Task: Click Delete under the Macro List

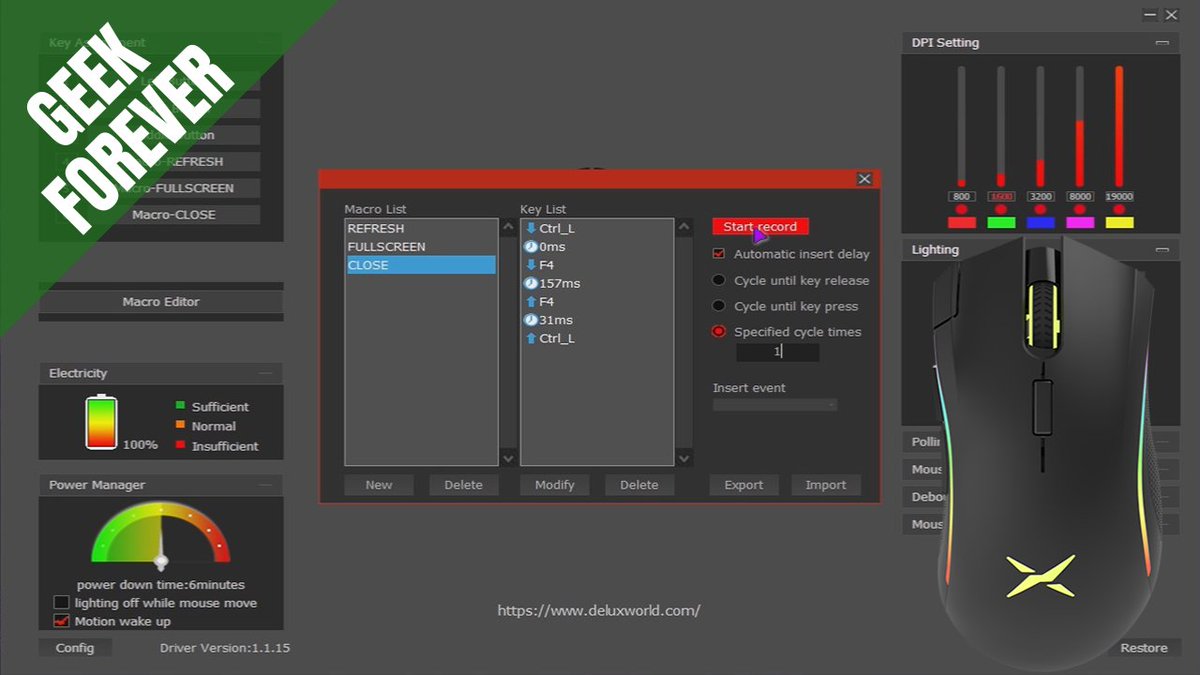Action: point(463,485)
